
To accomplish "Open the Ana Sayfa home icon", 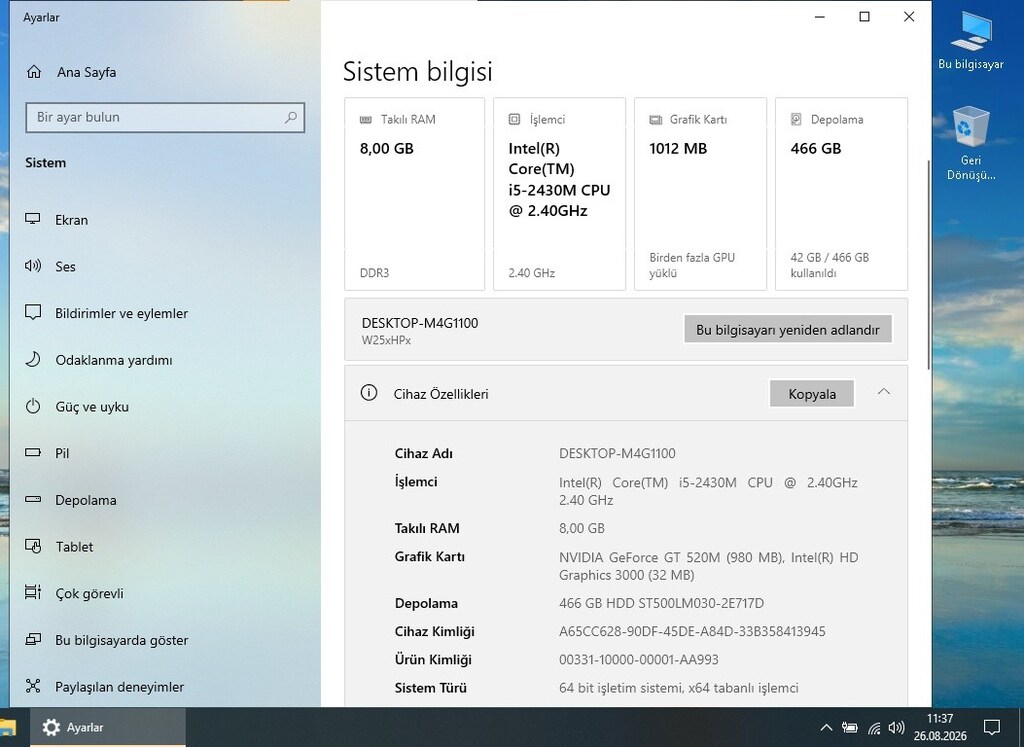I will click(34, 72).
